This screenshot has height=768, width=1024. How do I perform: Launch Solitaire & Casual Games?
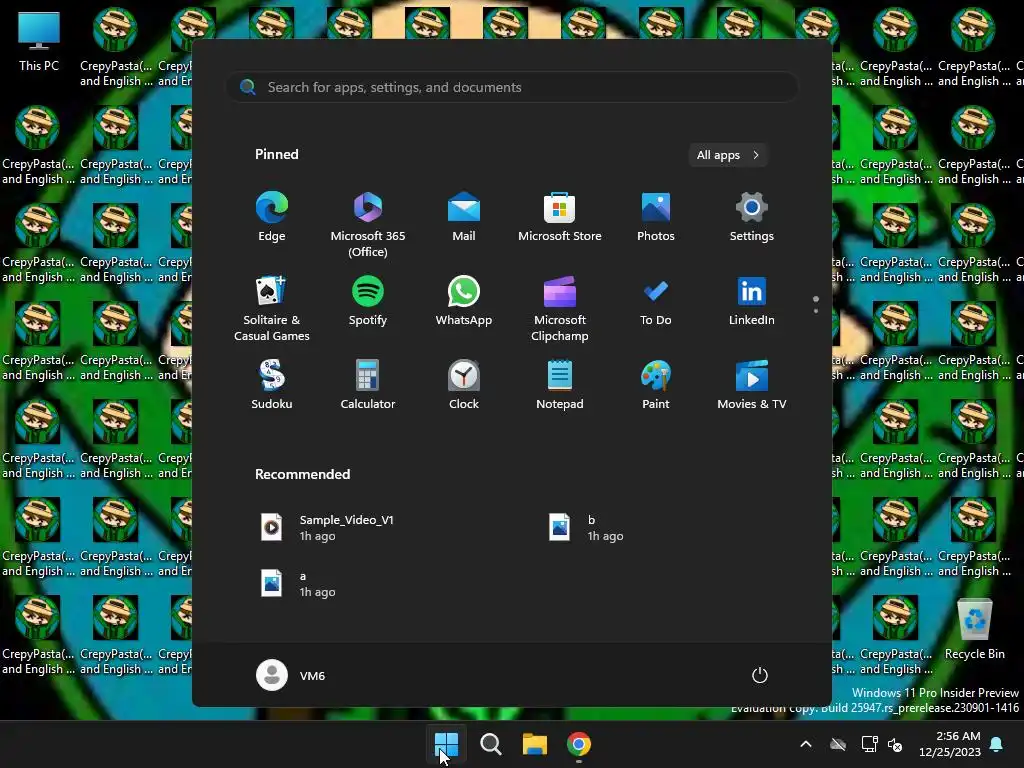[x=272, y=308]
